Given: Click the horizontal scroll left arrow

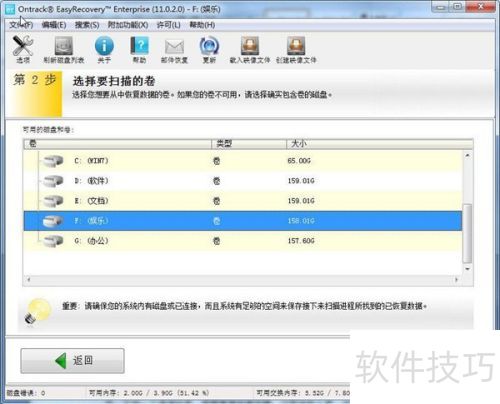Looking at the screenshot, I should click(x=29, y=280).
